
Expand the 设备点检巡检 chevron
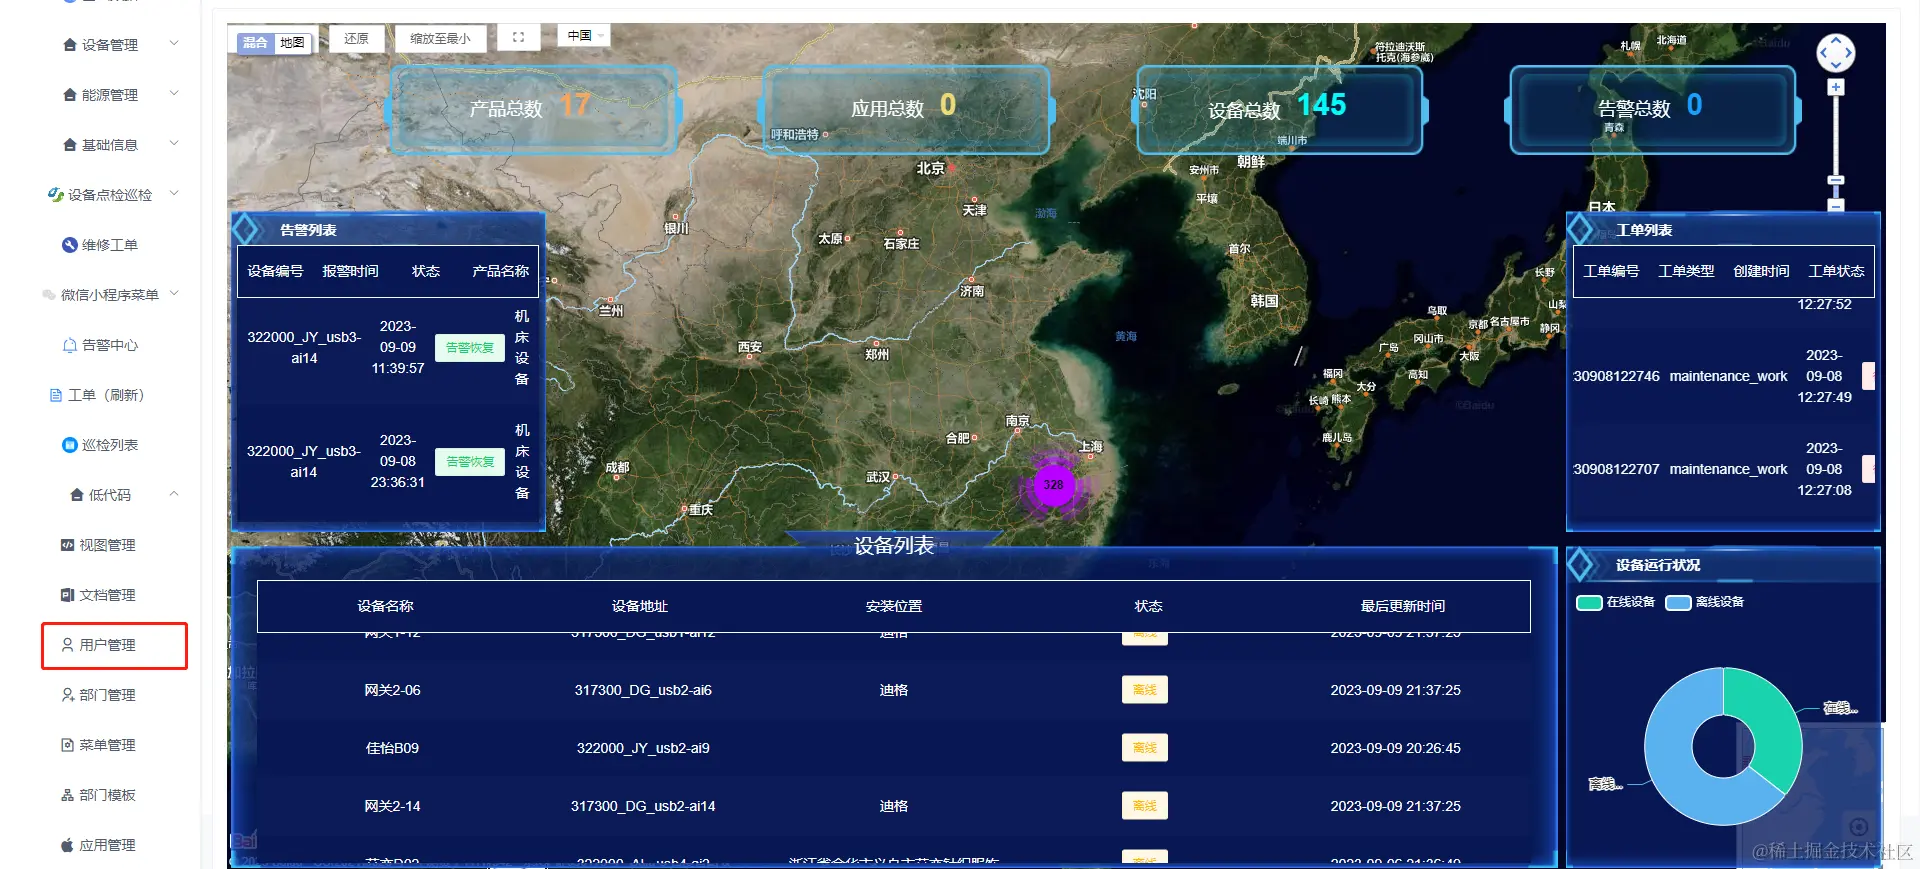coord(174,193)
